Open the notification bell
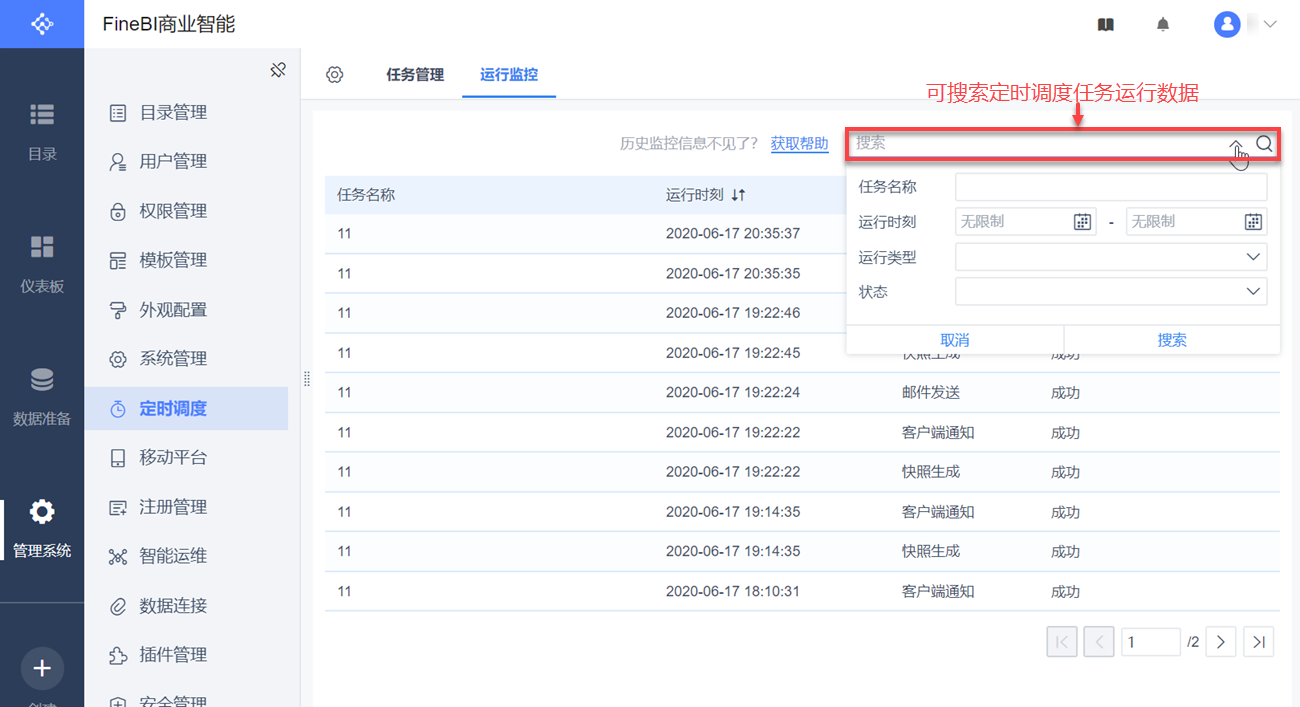The width and height of the screenshot is (1300, 707). (1163, 25)
